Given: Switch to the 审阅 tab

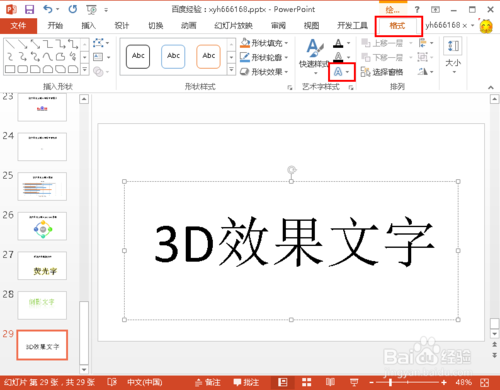Looking at the screenshot, I should [x=278, y=25].
